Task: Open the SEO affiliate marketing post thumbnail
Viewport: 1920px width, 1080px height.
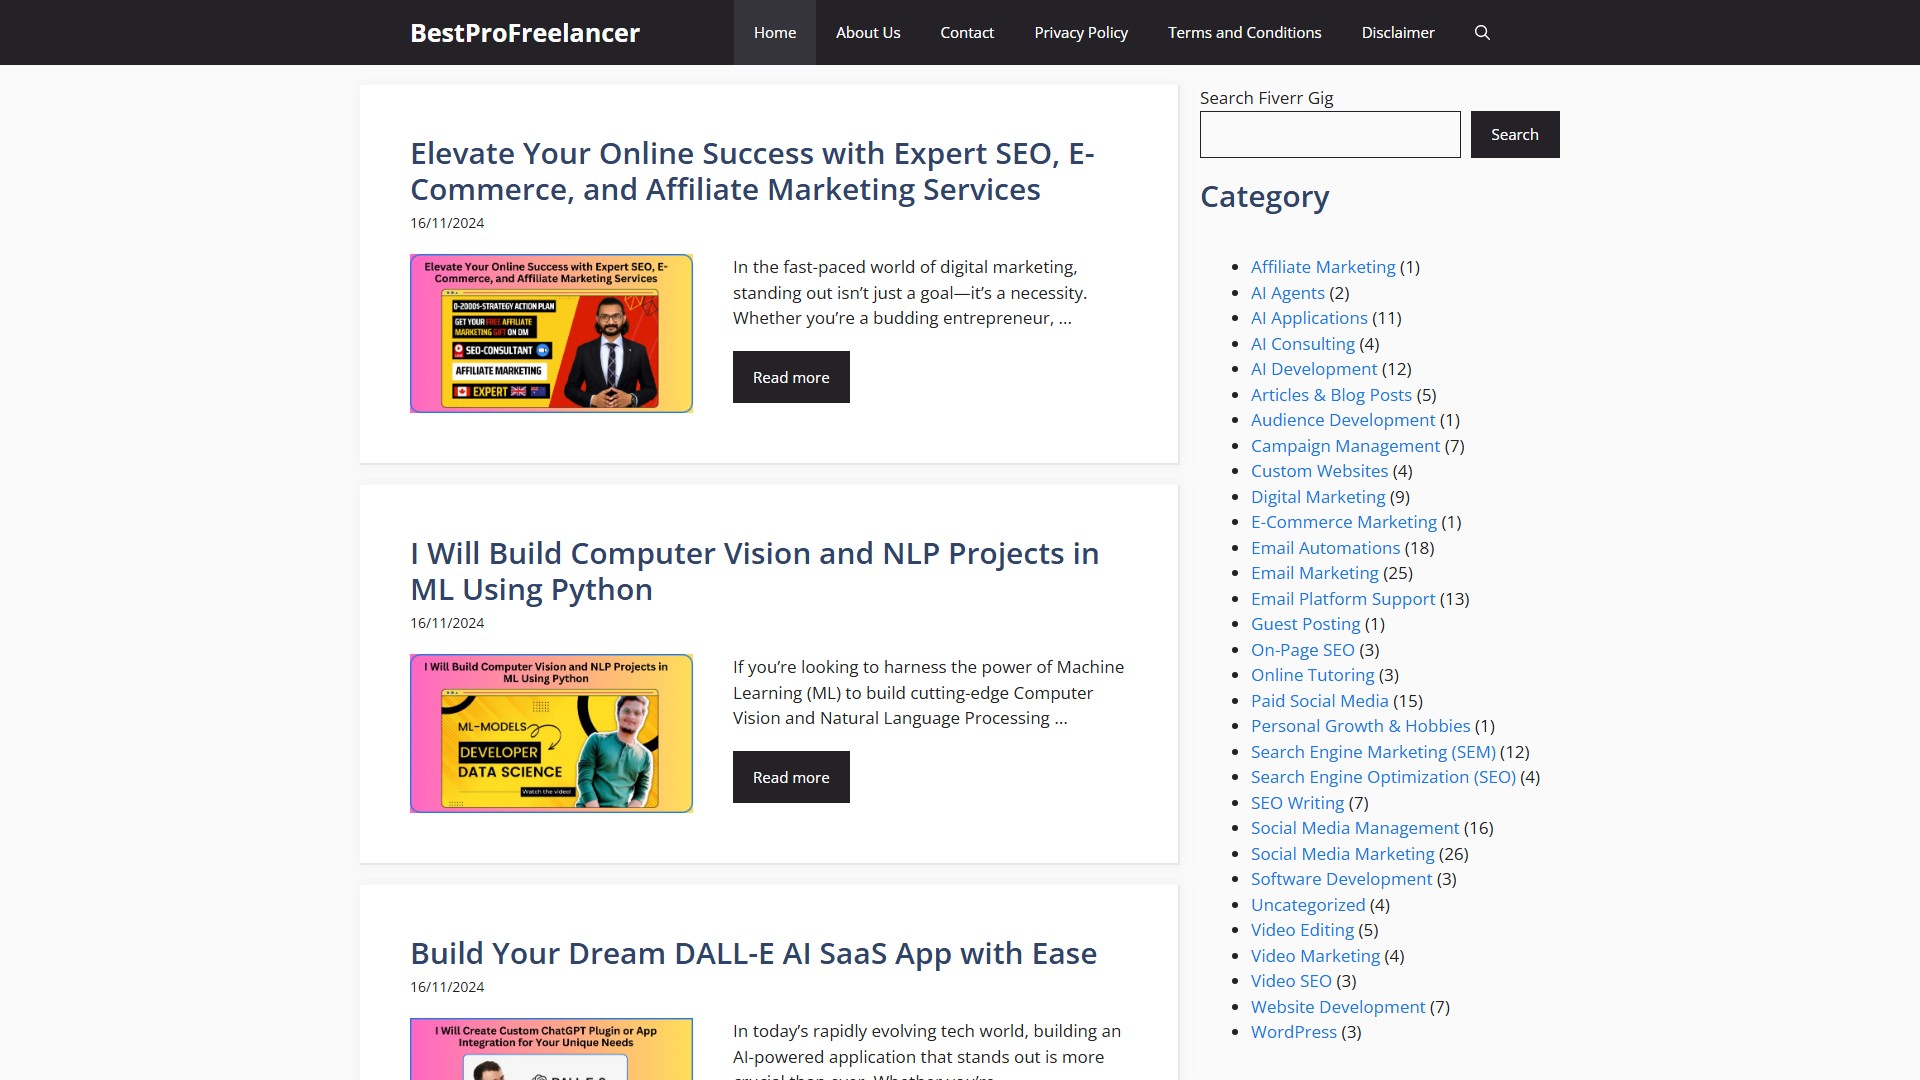Action: pyautogui.click(x=551, y=333)
